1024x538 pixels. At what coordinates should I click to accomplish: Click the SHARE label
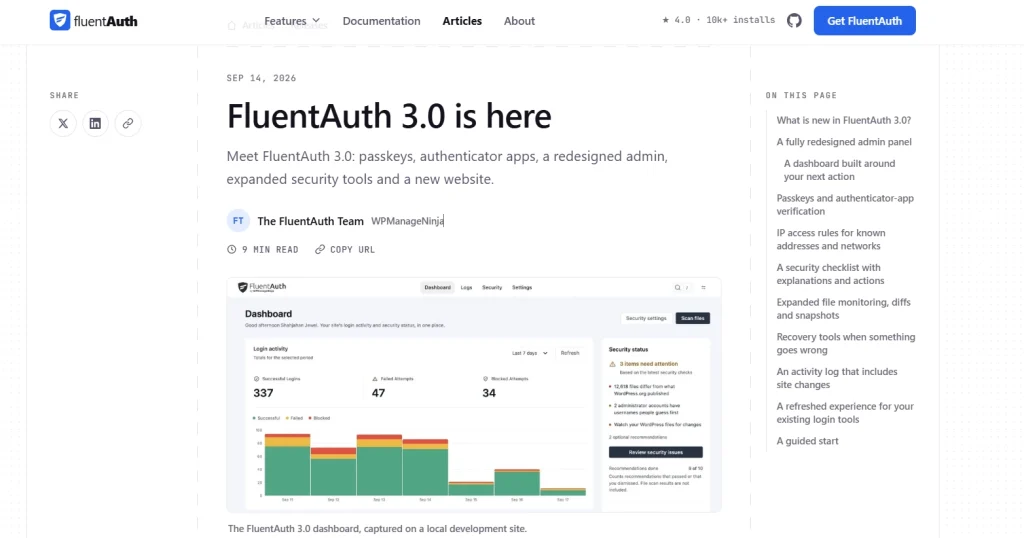pyautogui.click(x=64, y=95)
